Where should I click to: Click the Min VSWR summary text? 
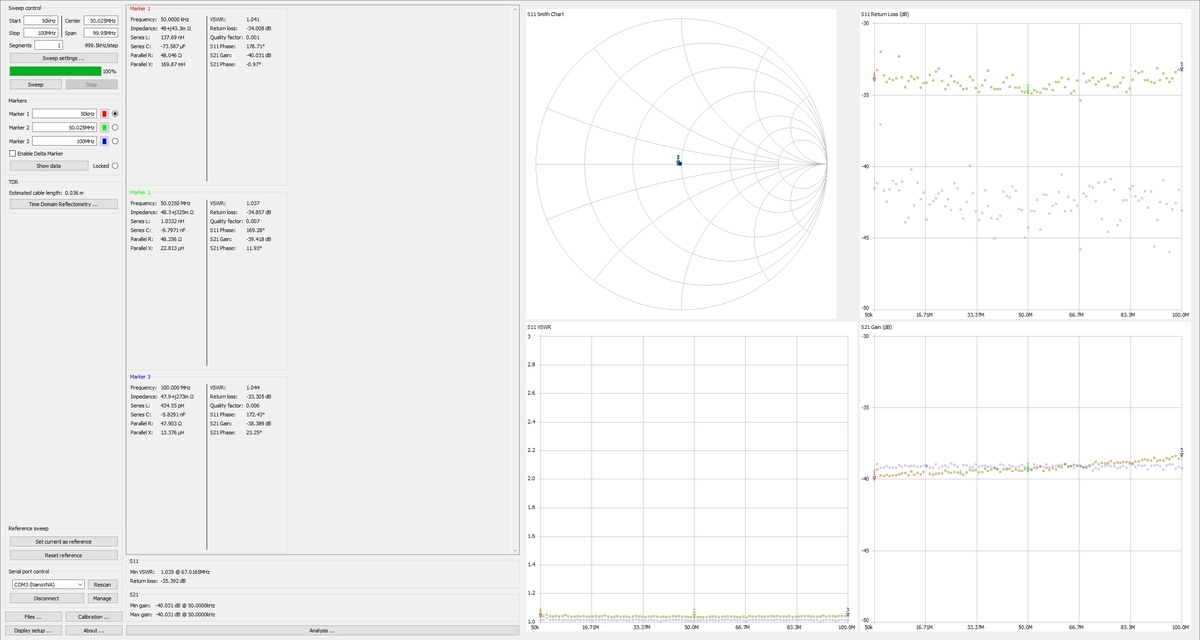[170, 571]
